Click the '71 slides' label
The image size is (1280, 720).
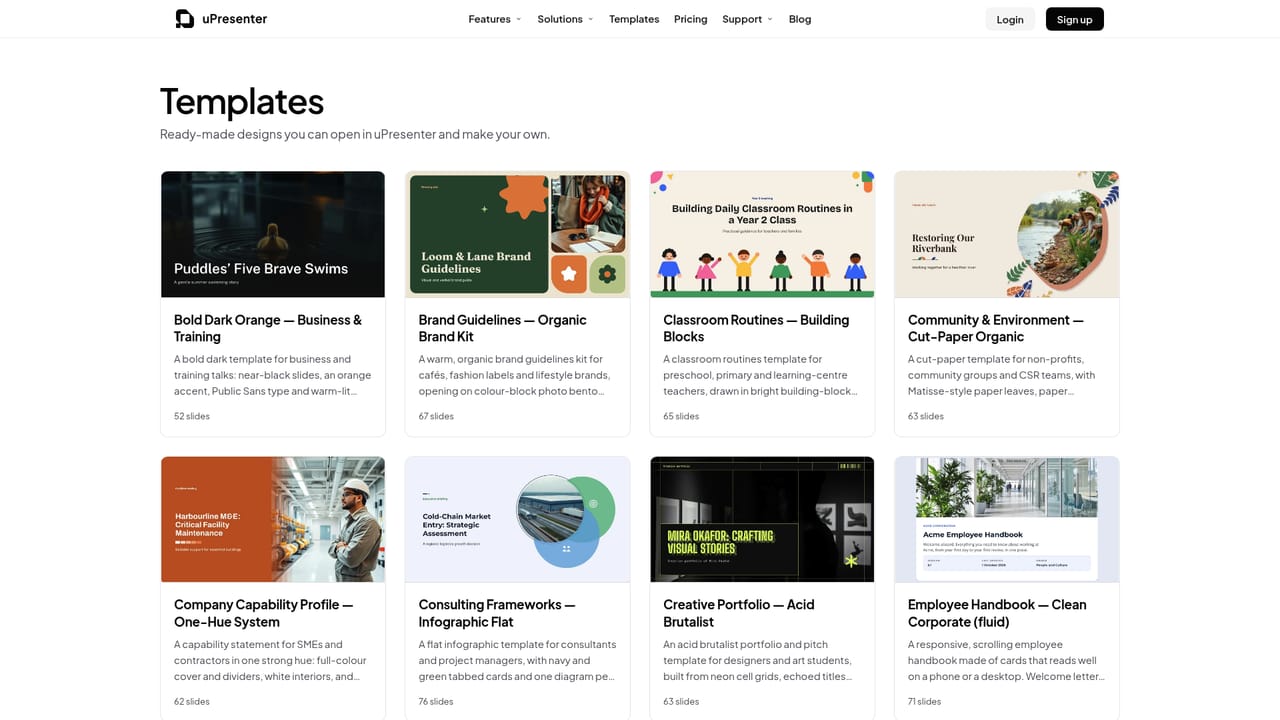[926, 701]
